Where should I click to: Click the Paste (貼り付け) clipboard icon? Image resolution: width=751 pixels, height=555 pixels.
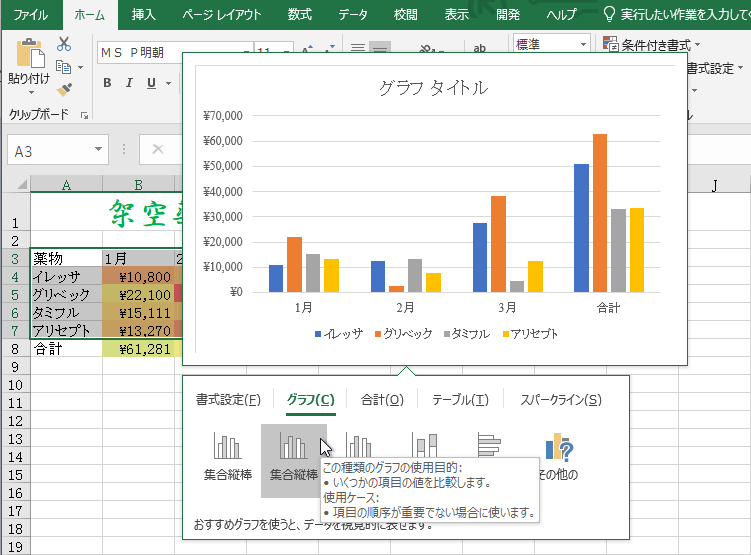coord(29,62)
